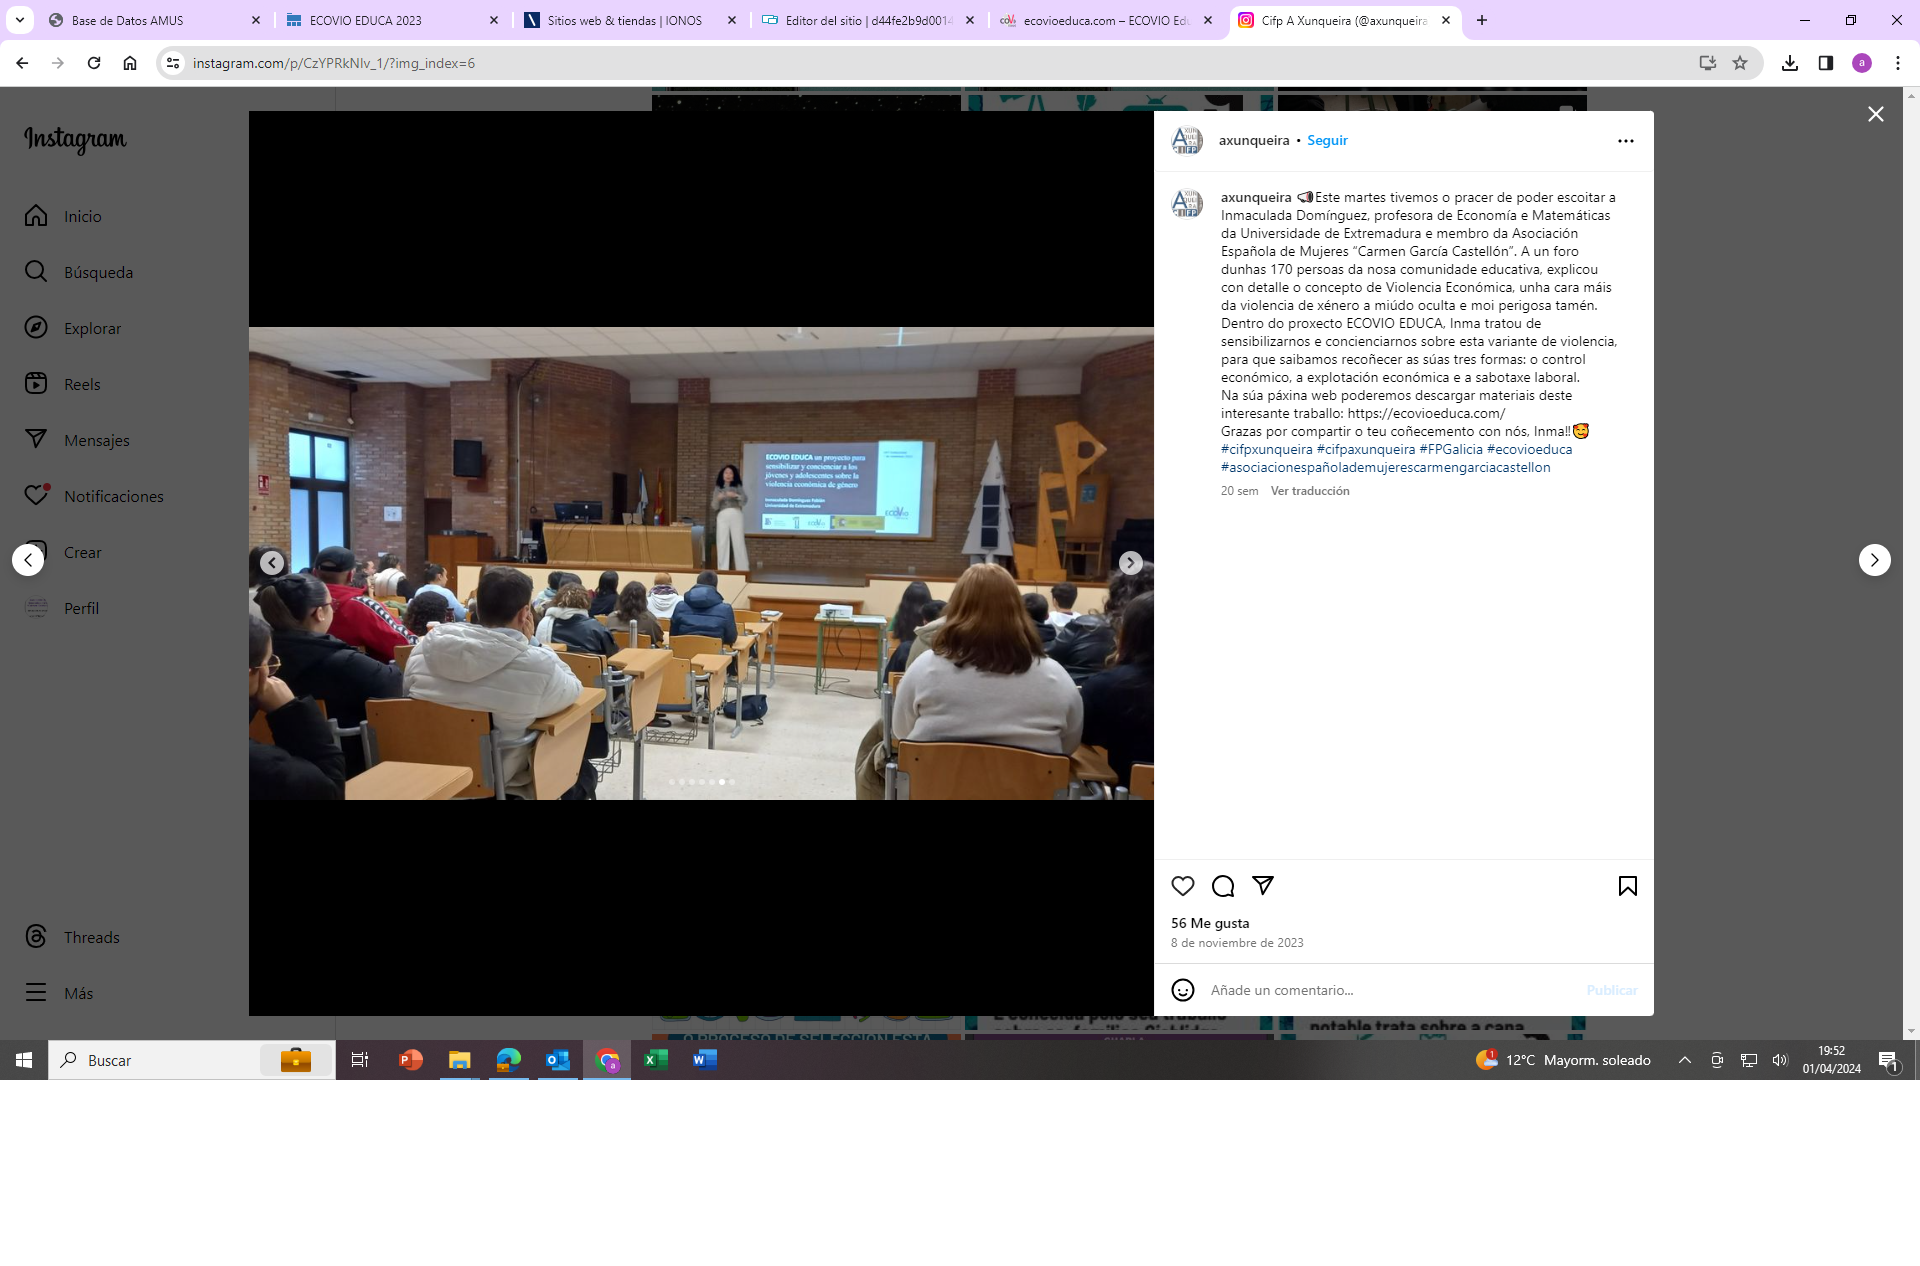
Task: Click Ver traducción link
Action: tap(1309, 491)
